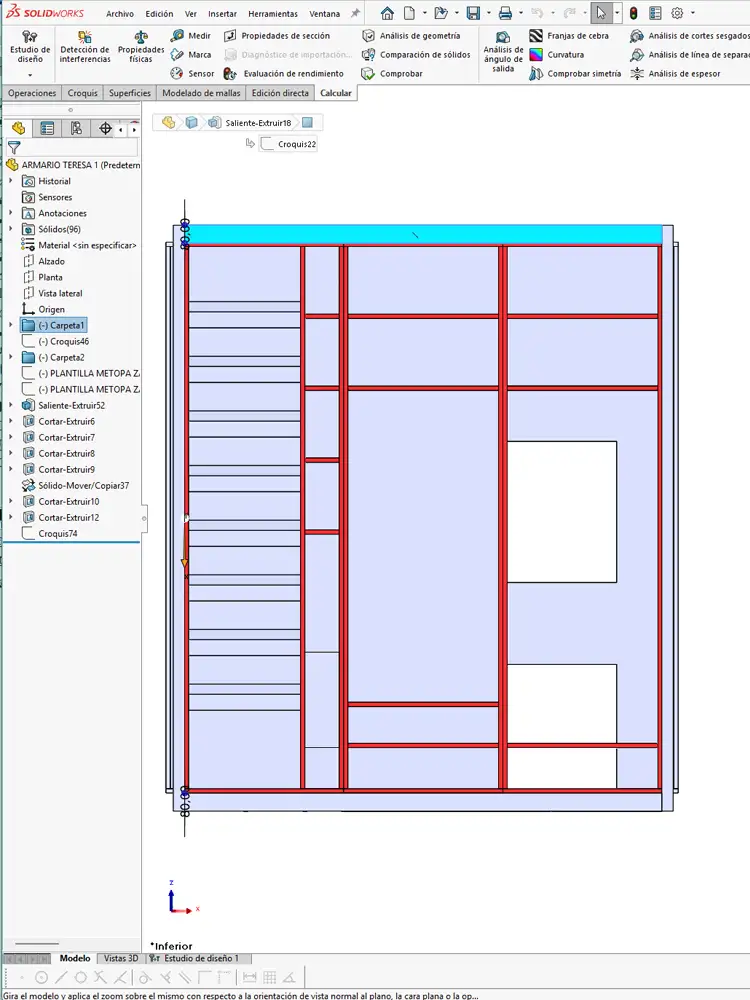Image resolution: width=750 pixels, height=1000 pixels.
Task: Click the Marca tool
Action: [x=191, y=55]
